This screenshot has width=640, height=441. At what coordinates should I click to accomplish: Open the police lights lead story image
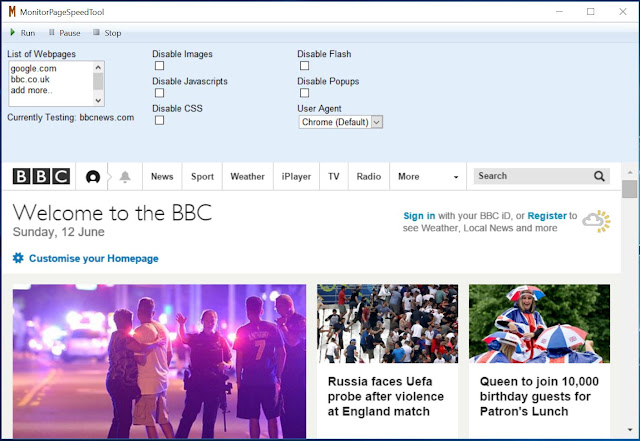159,361
